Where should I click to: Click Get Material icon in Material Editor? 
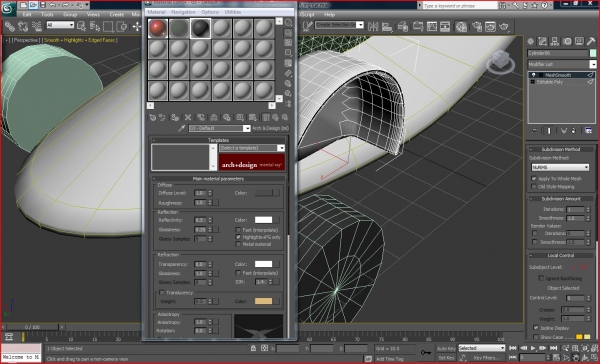pyautogui.click(x=152, y=118)
